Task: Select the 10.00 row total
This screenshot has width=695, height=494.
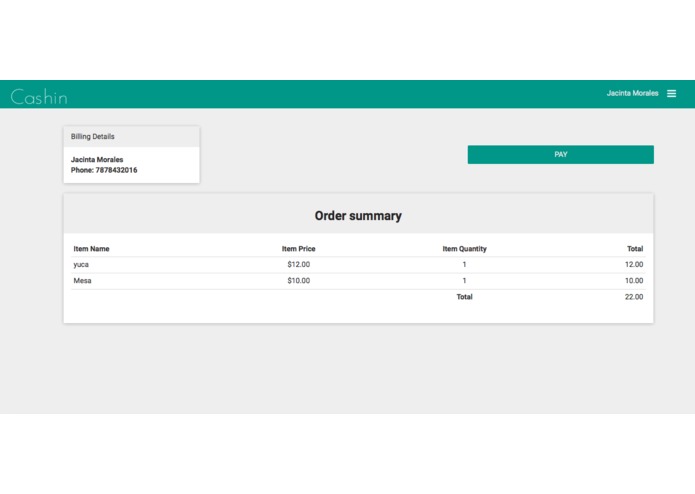Action: click(x=634, y=281)
